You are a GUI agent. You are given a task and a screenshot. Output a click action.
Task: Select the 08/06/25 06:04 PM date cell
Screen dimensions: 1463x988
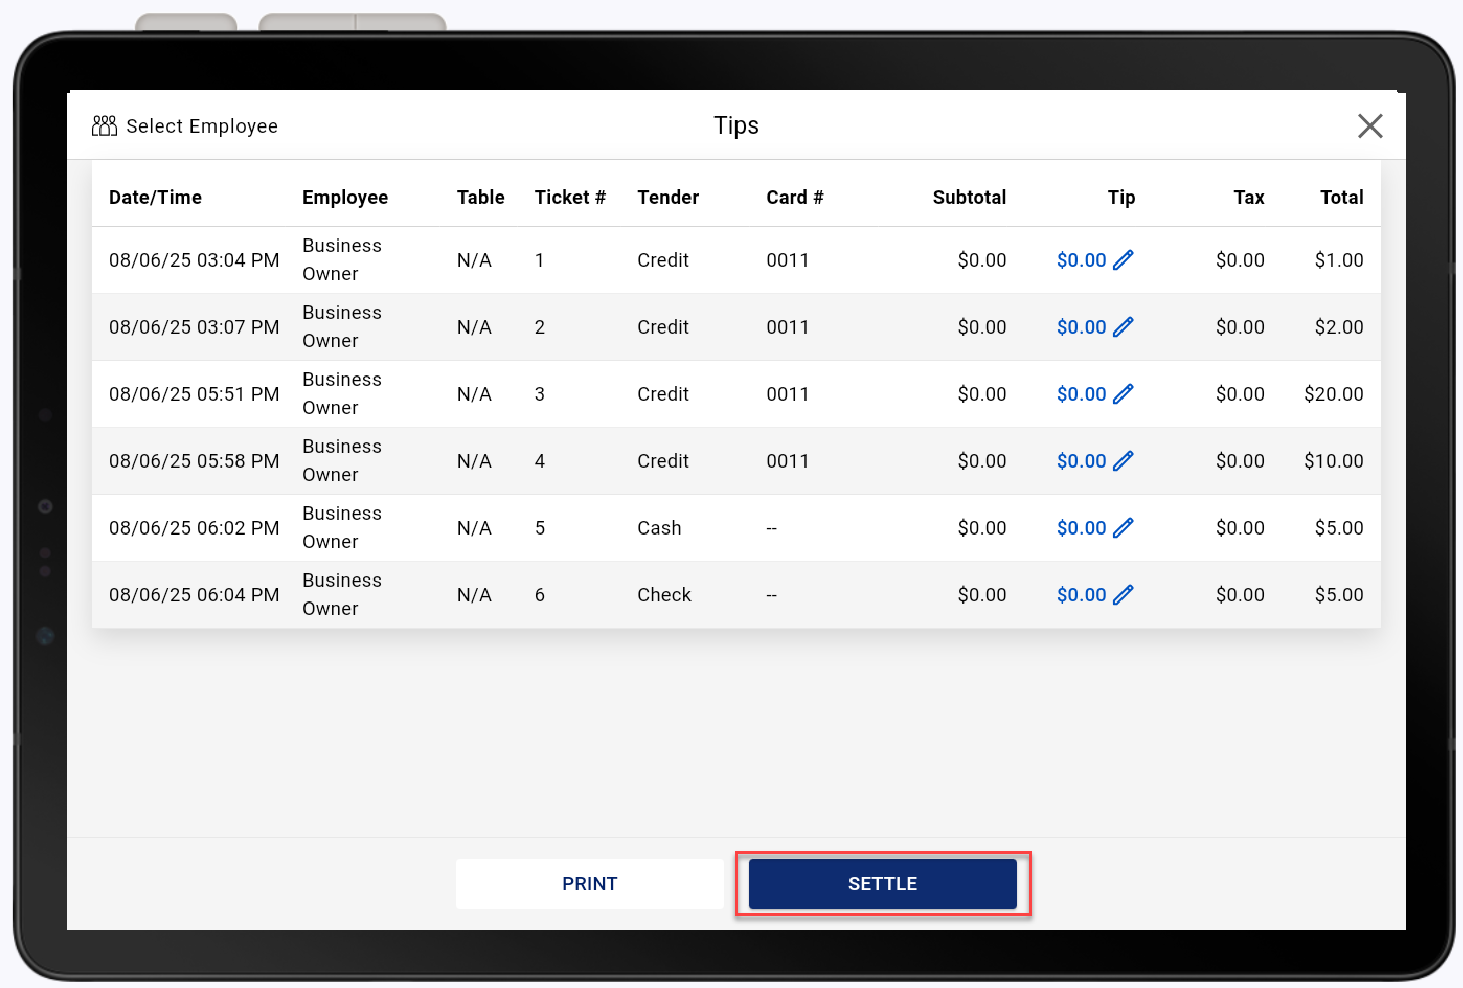tap(194, 595)
